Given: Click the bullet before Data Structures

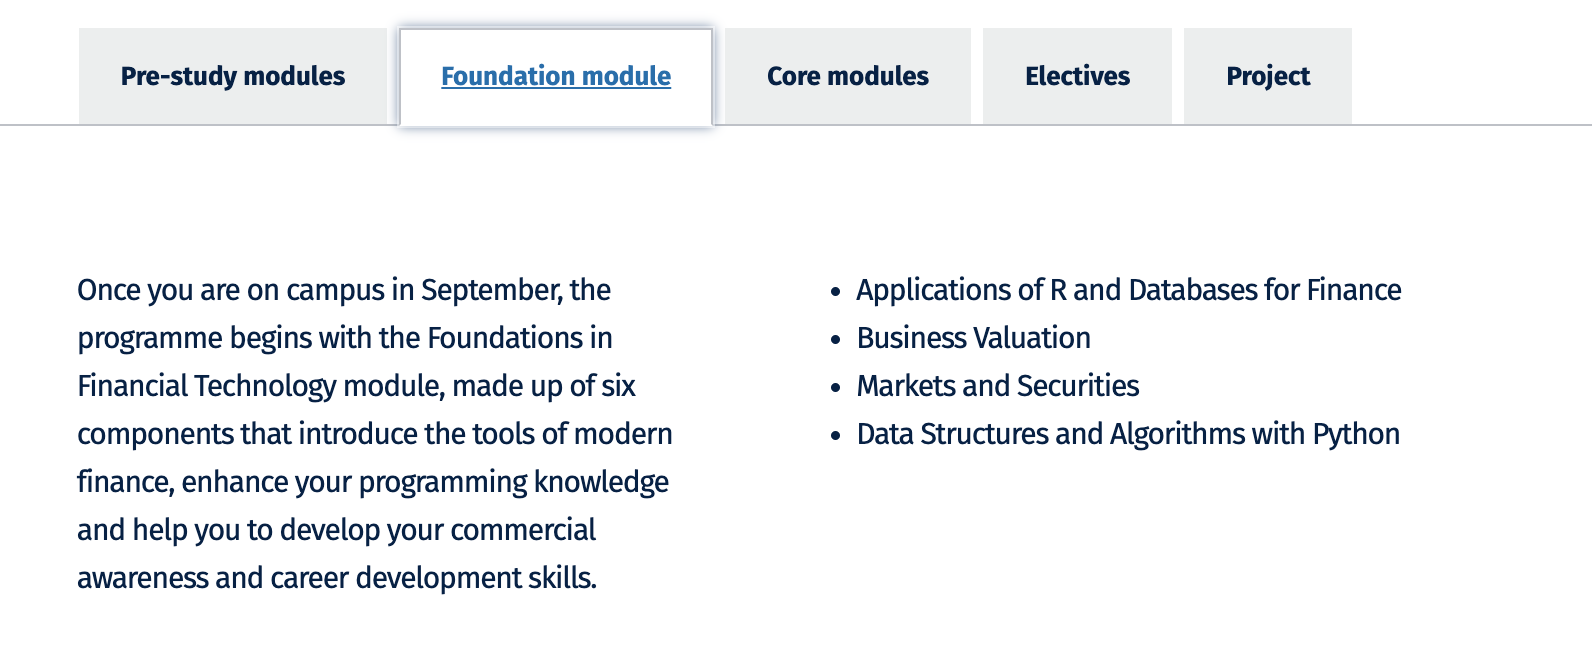Looking at the screenshot, I should pyautogui.click(x=836, y=436).
